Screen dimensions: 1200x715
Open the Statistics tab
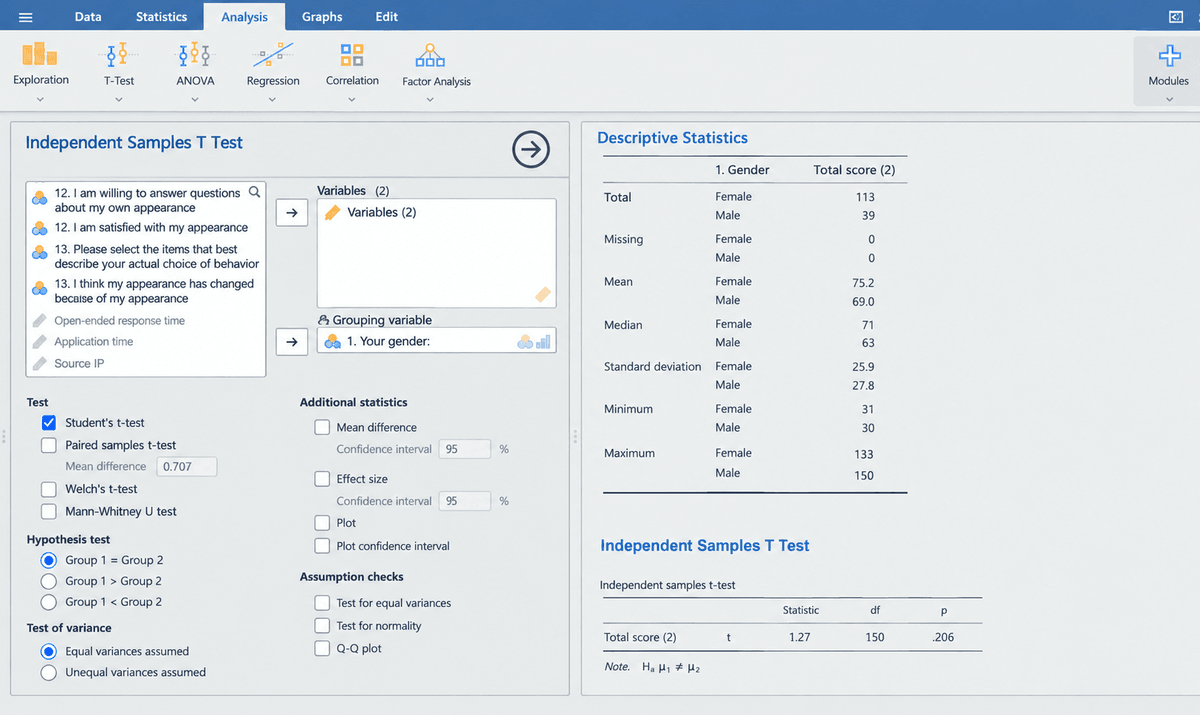[161, 17]
